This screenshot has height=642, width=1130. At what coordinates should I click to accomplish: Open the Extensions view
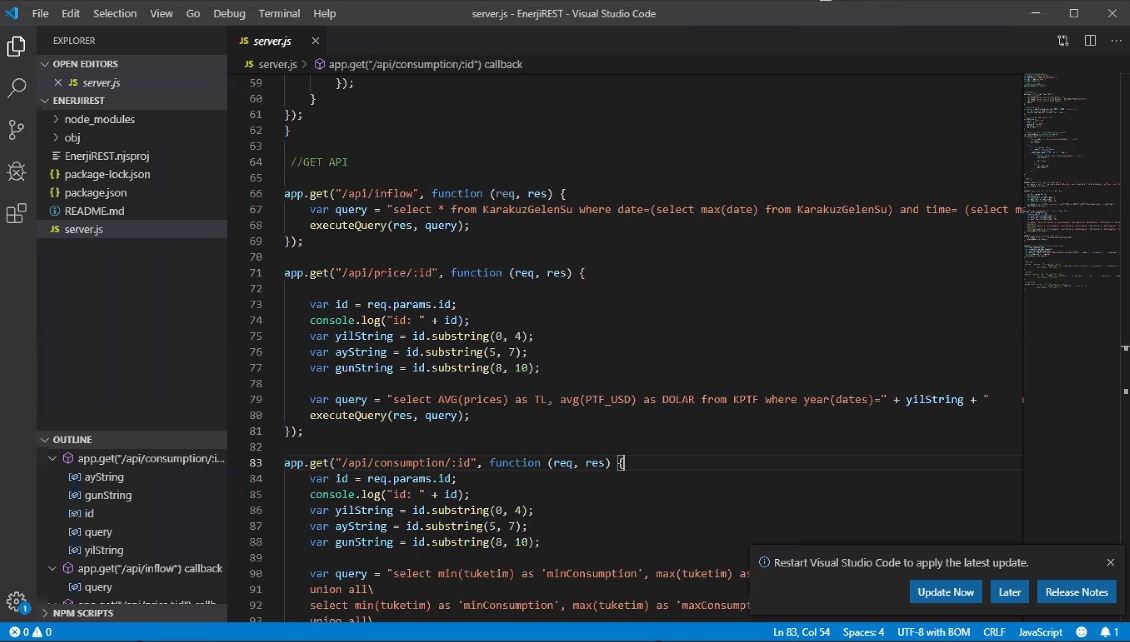click(x=15, y=213)
